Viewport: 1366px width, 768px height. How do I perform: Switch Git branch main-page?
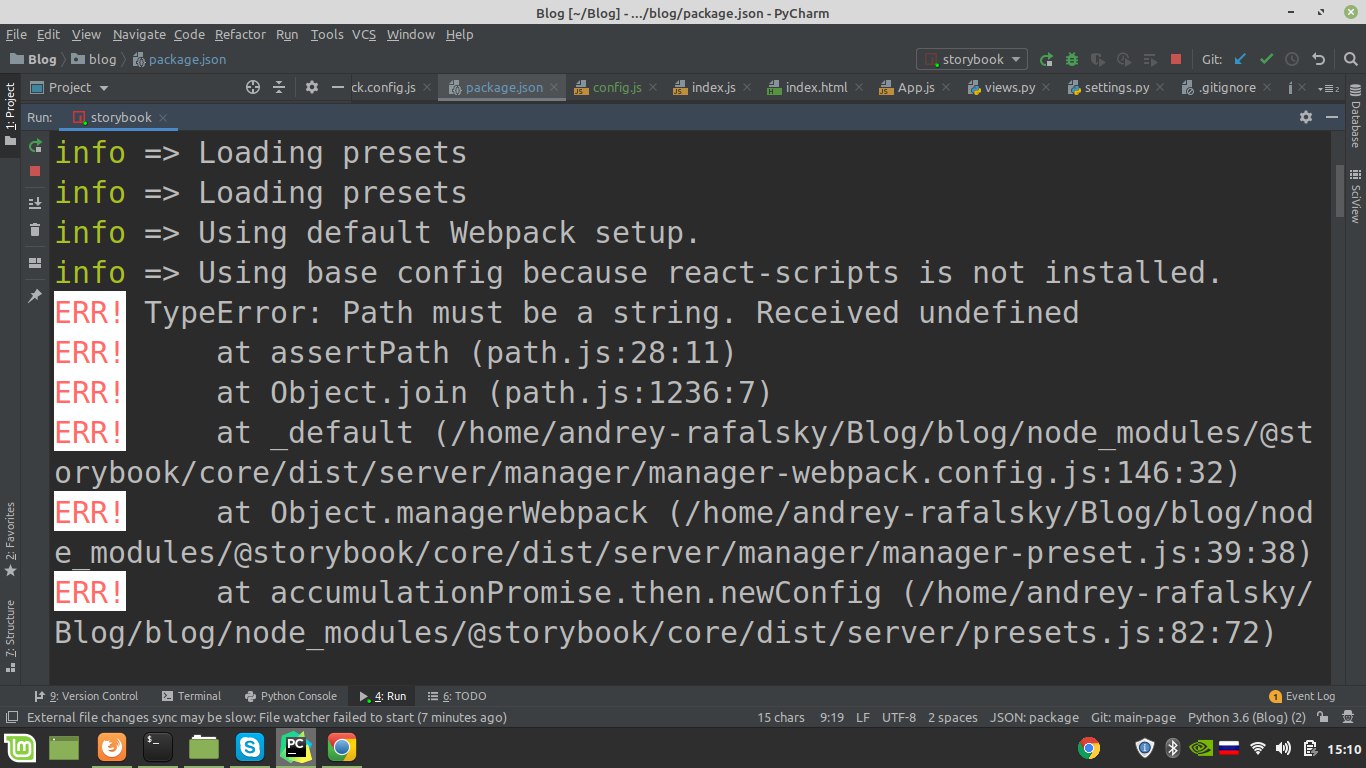coord(1133,718)
